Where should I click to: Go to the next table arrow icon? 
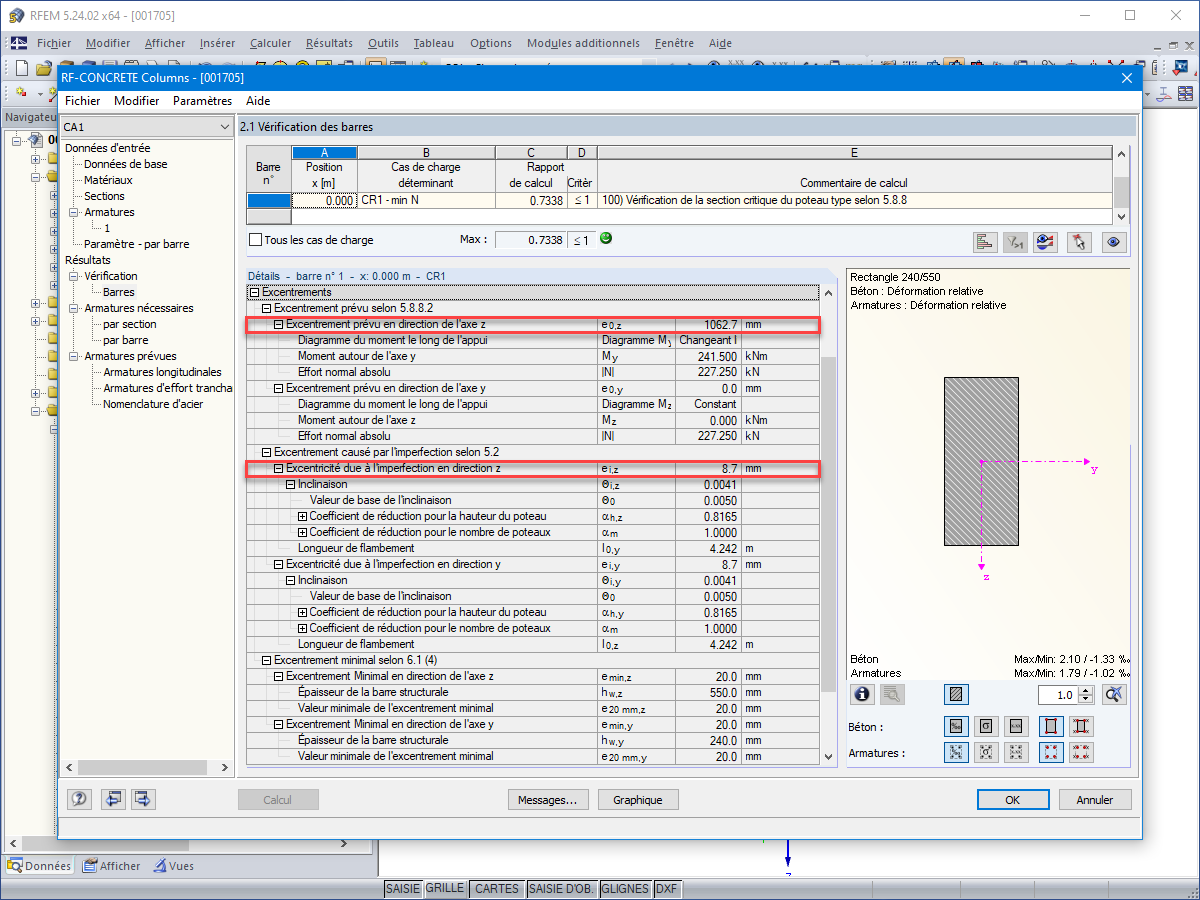point(143,799)
